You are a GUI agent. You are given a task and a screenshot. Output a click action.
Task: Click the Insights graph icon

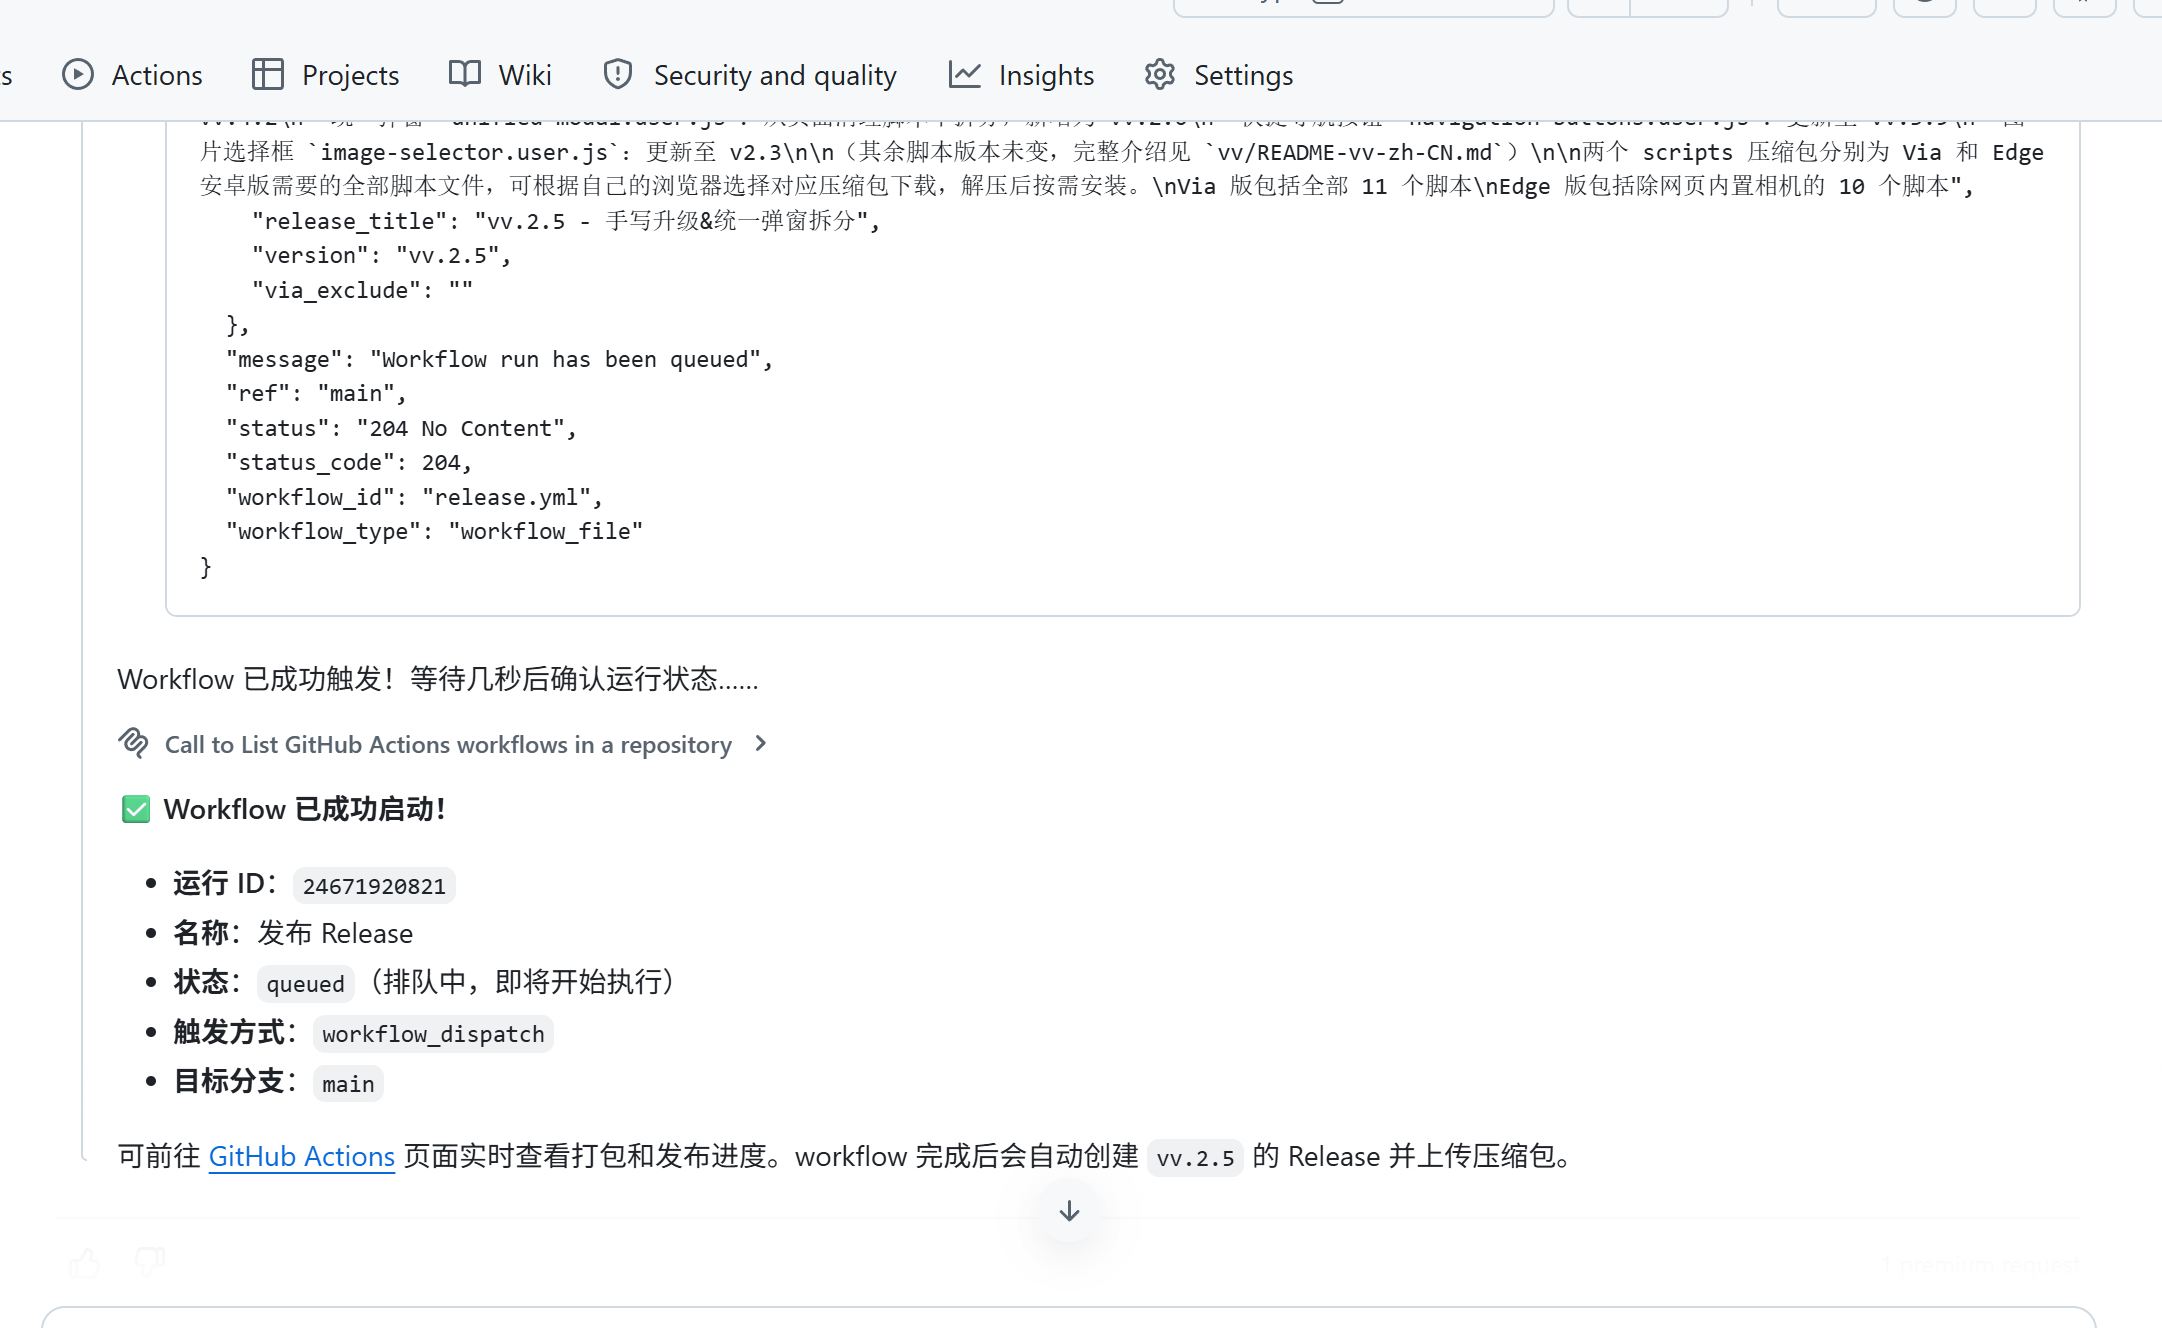coord(965,75)
